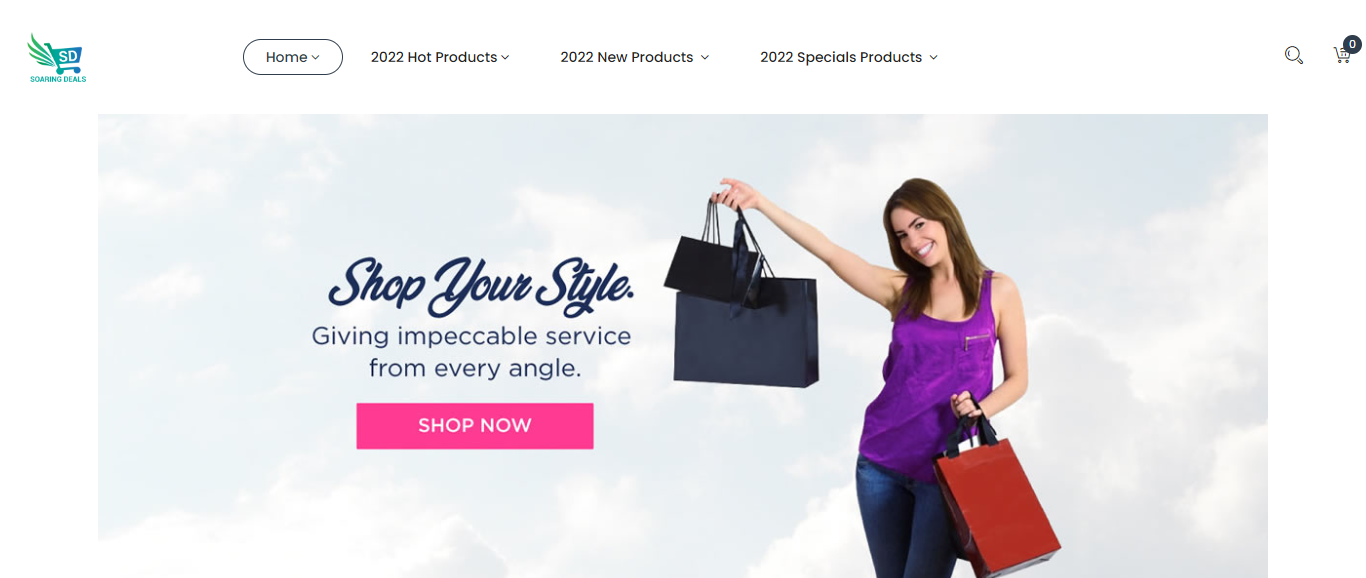Image resolution: width=1366 pixels, height=578 pixels.
Task: Click the pink SHOP NOW button
Action: 475,426
